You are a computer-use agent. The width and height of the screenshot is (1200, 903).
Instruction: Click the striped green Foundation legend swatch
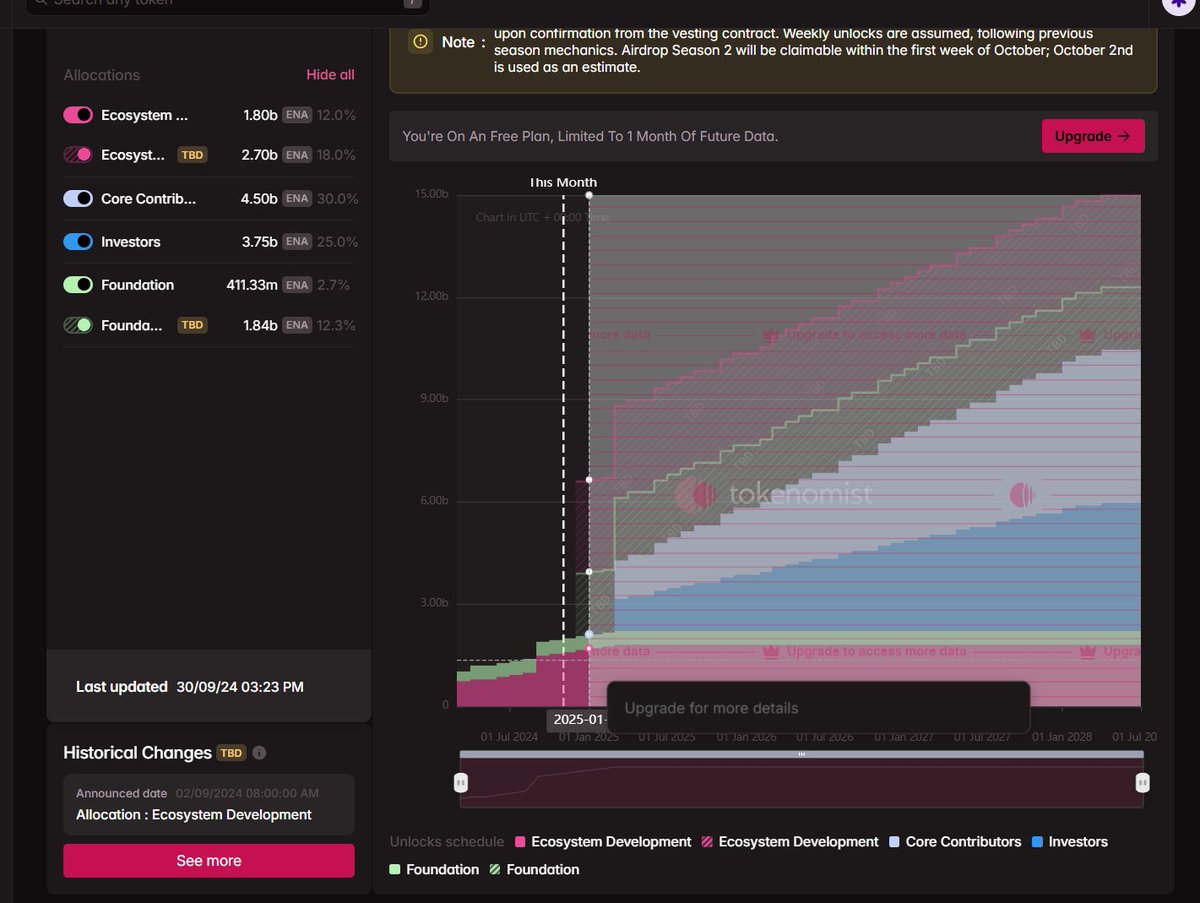pos(495,870)
